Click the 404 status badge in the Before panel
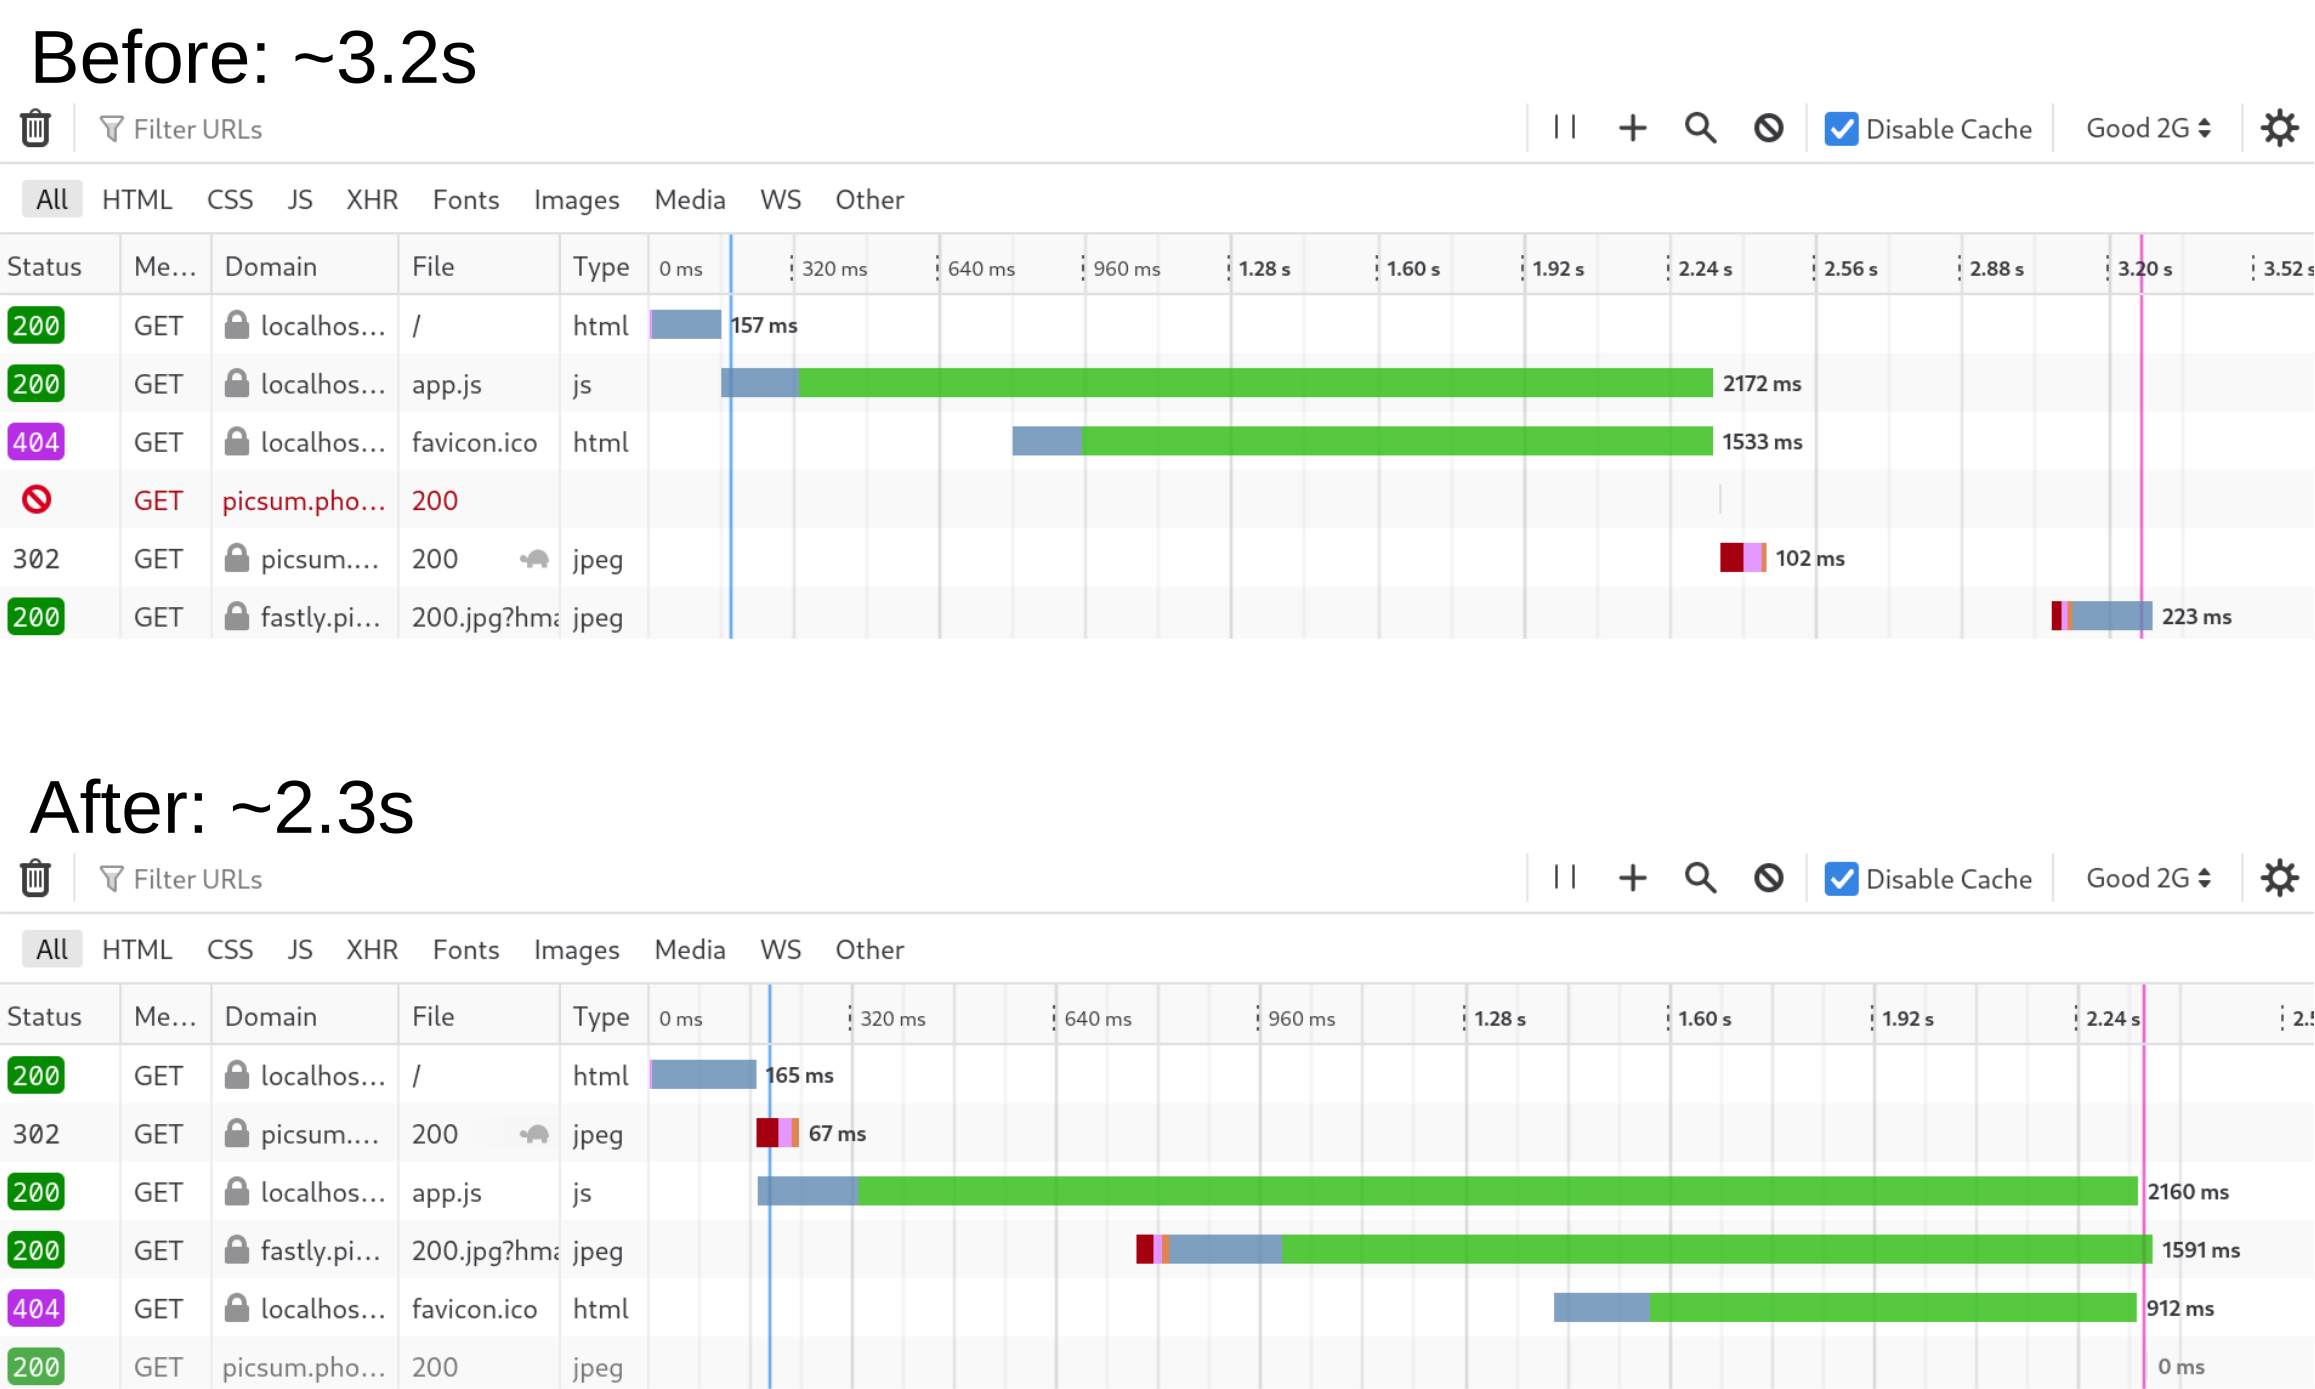 [36, 441]
